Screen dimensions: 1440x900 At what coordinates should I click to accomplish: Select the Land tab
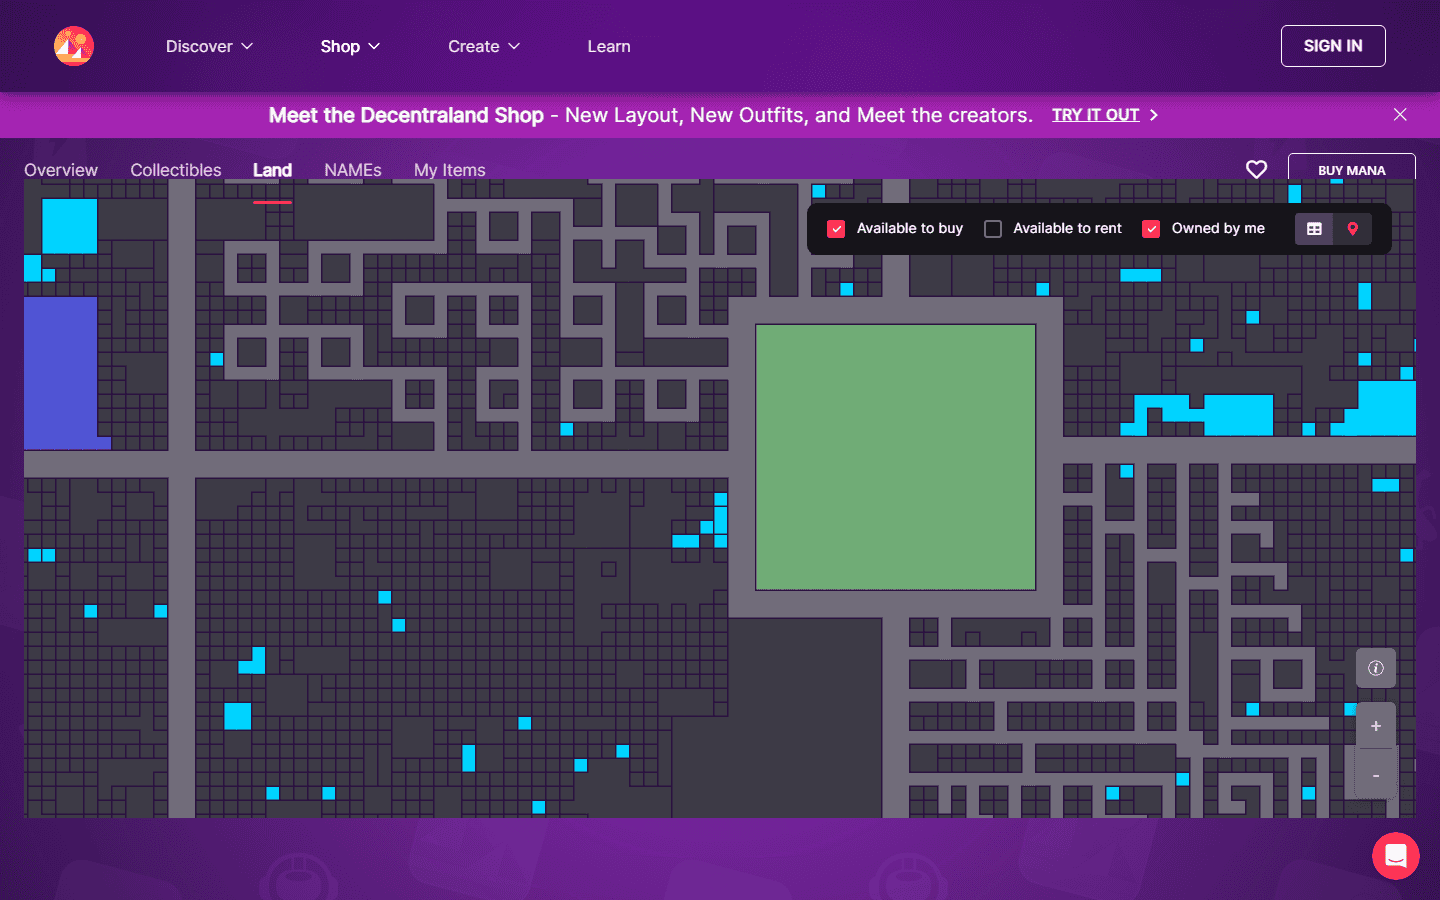point(272,170)
